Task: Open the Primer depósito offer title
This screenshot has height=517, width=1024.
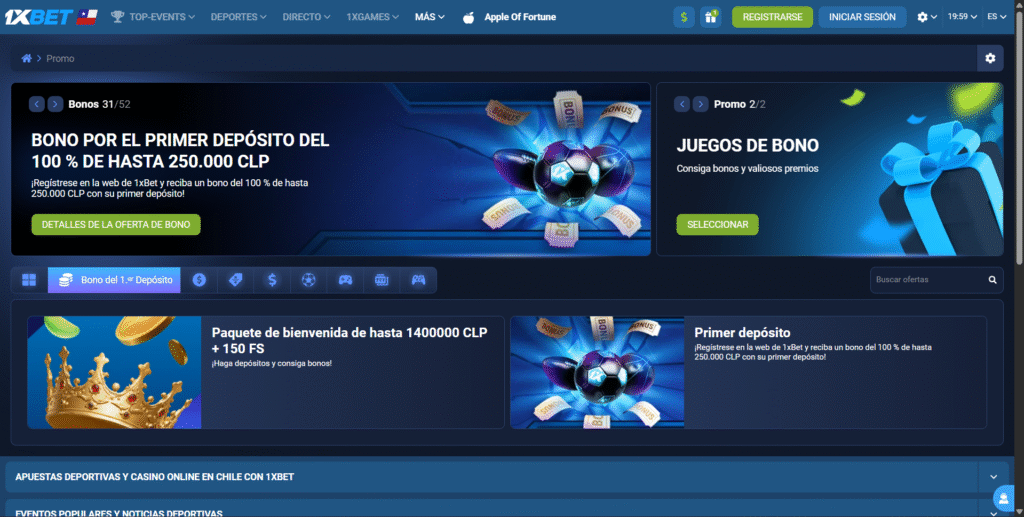Action: (743, 333)
